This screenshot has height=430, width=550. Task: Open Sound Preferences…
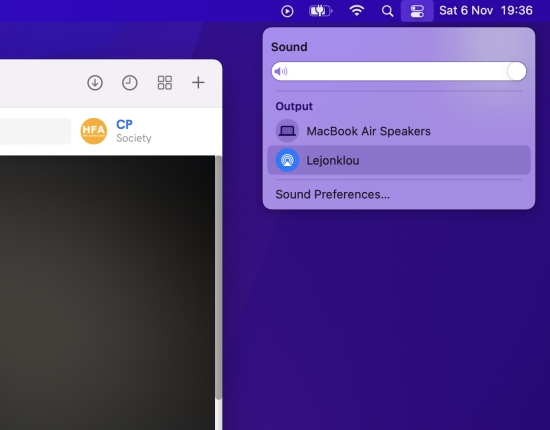[x=333, y=194]
